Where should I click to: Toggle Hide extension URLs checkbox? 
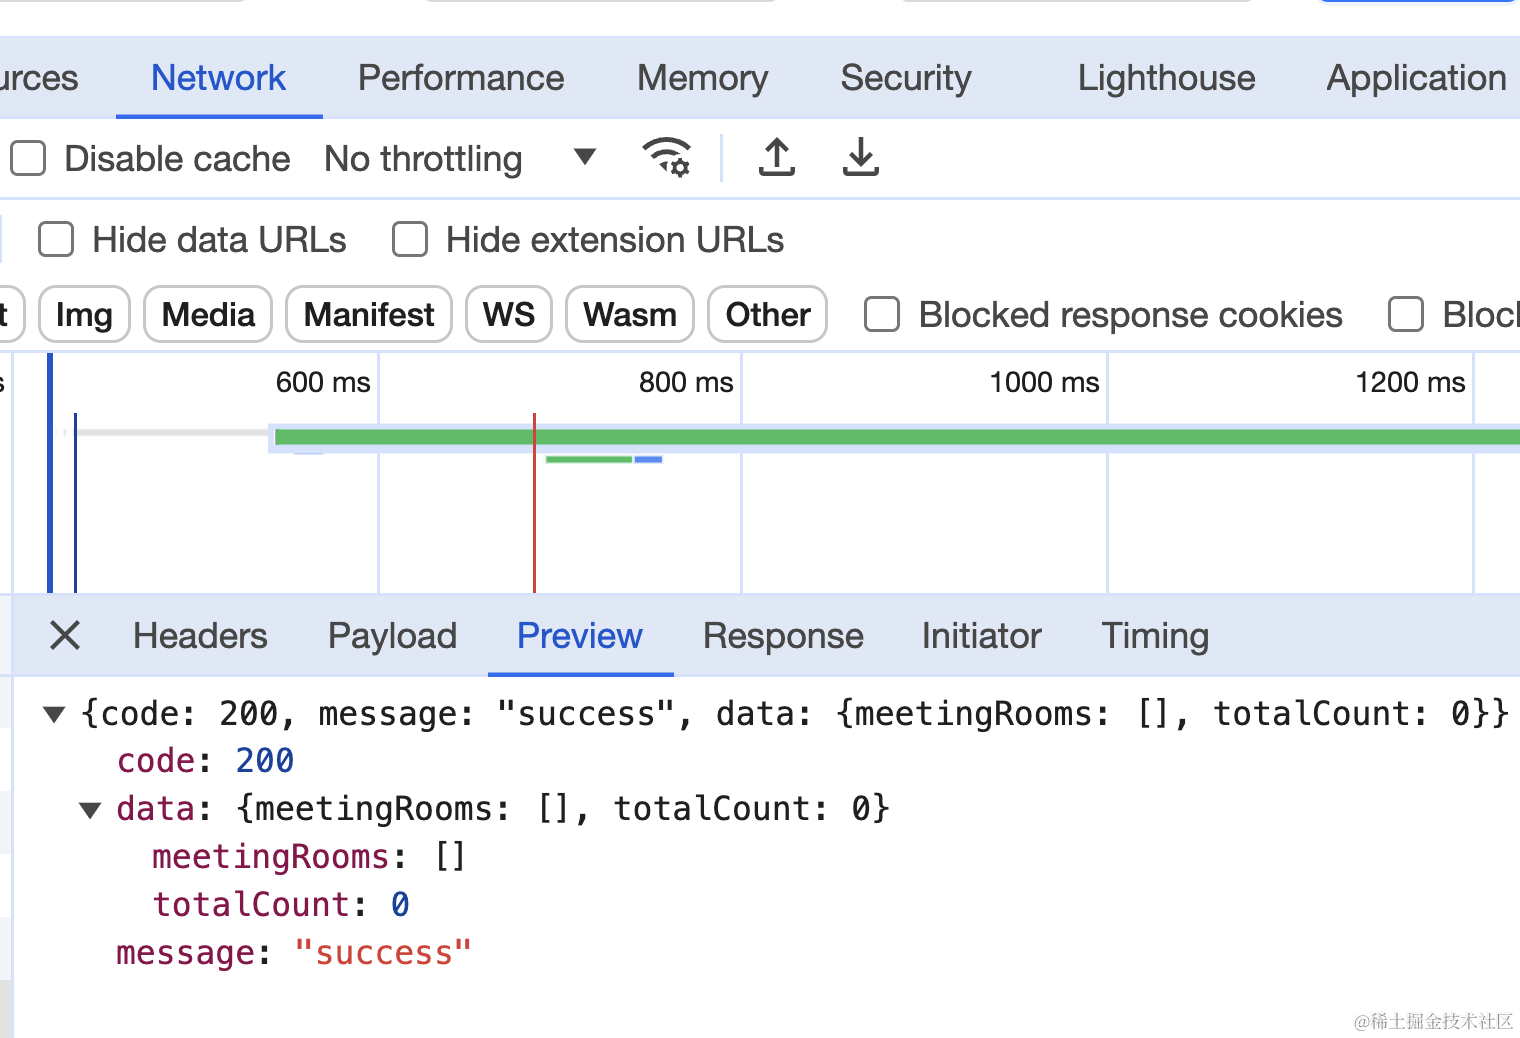point(410,240)
